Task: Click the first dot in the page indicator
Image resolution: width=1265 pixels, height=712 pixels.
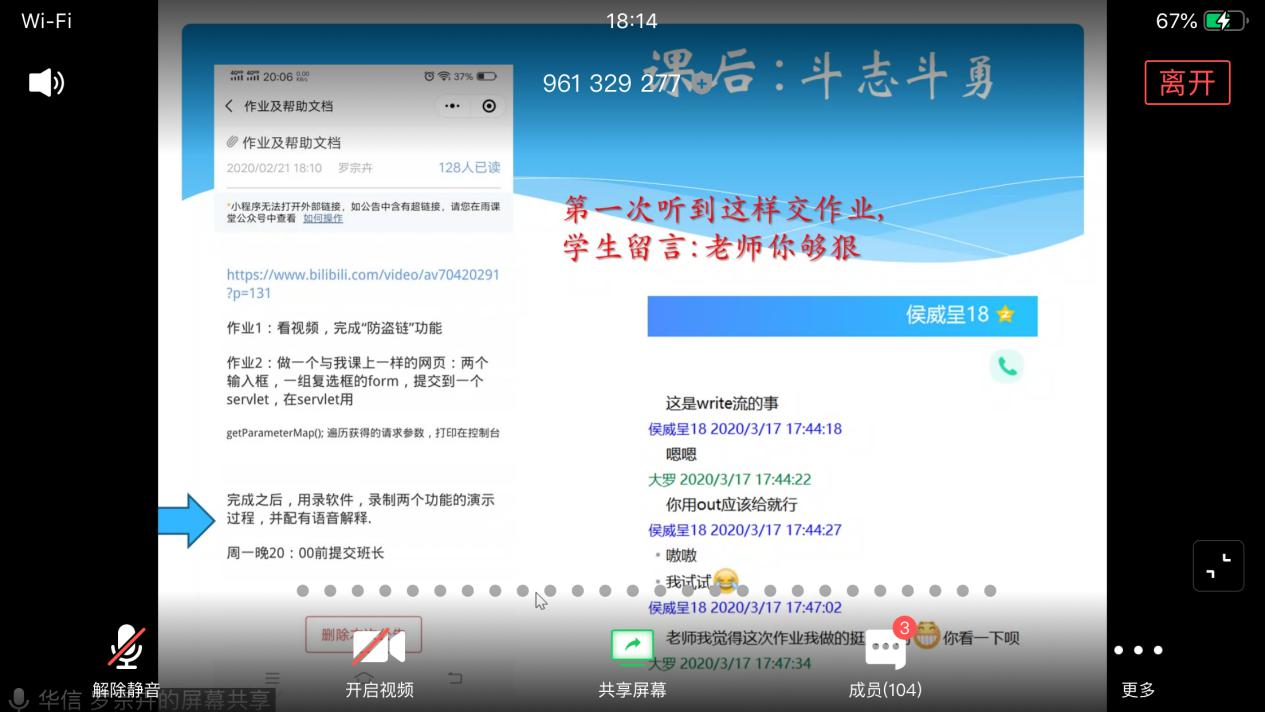Action: tap(303, 591)
